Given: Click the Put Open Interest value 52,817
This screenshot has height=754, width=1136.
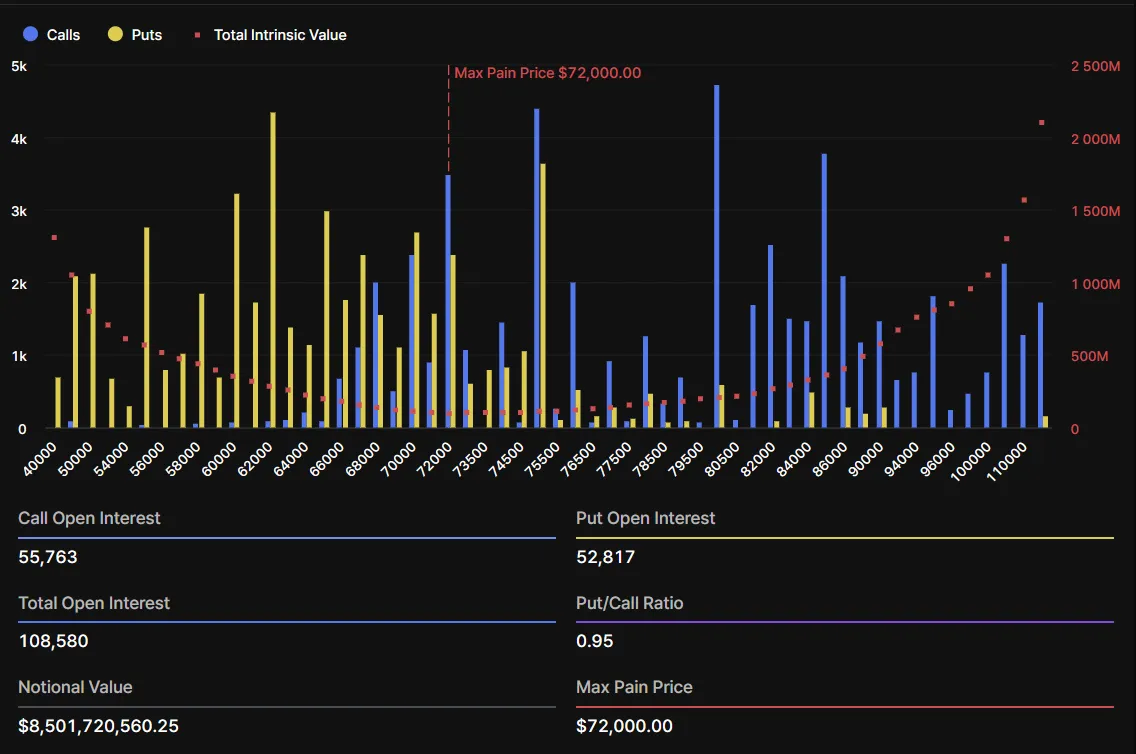Looking at the screenshot, I should coord(605,557).
